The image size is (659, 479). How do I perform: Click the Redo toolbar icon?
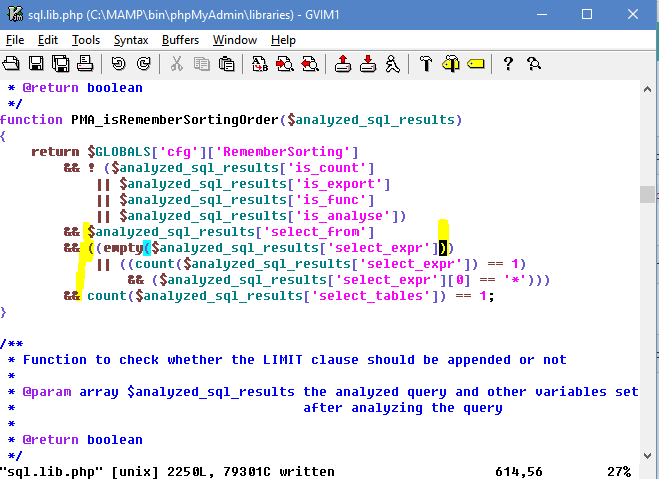(144, 64)
